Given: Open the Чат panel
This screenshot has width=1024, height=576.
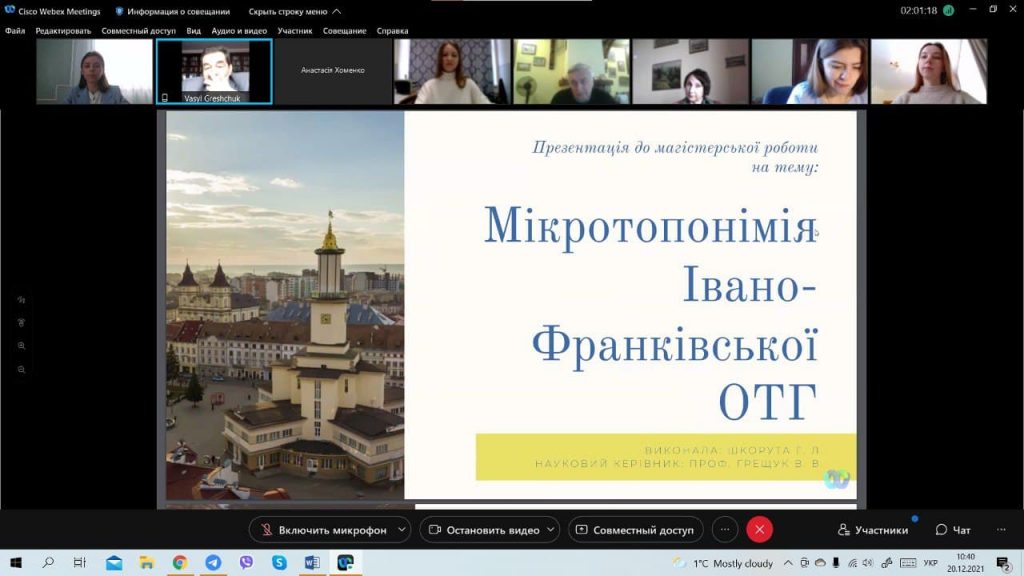Looking at the screenshot, I should (953, 530).
